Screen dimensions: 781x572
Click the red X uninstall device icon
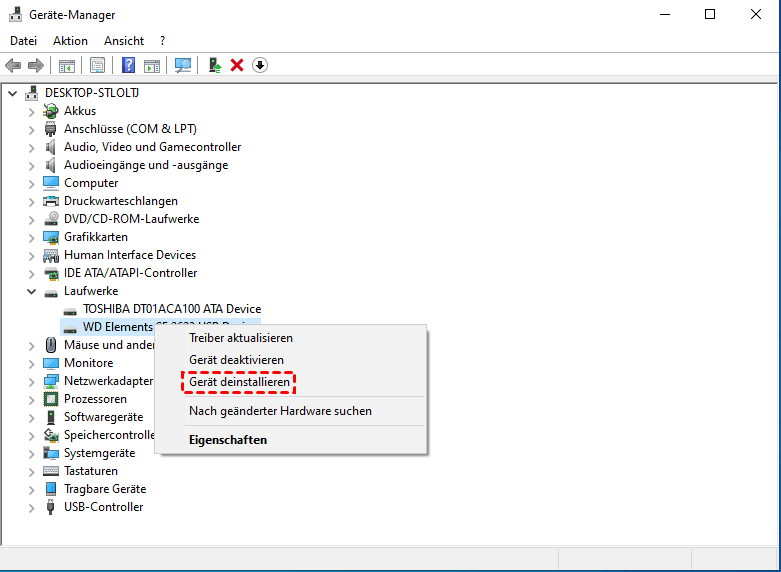point(237,65)
